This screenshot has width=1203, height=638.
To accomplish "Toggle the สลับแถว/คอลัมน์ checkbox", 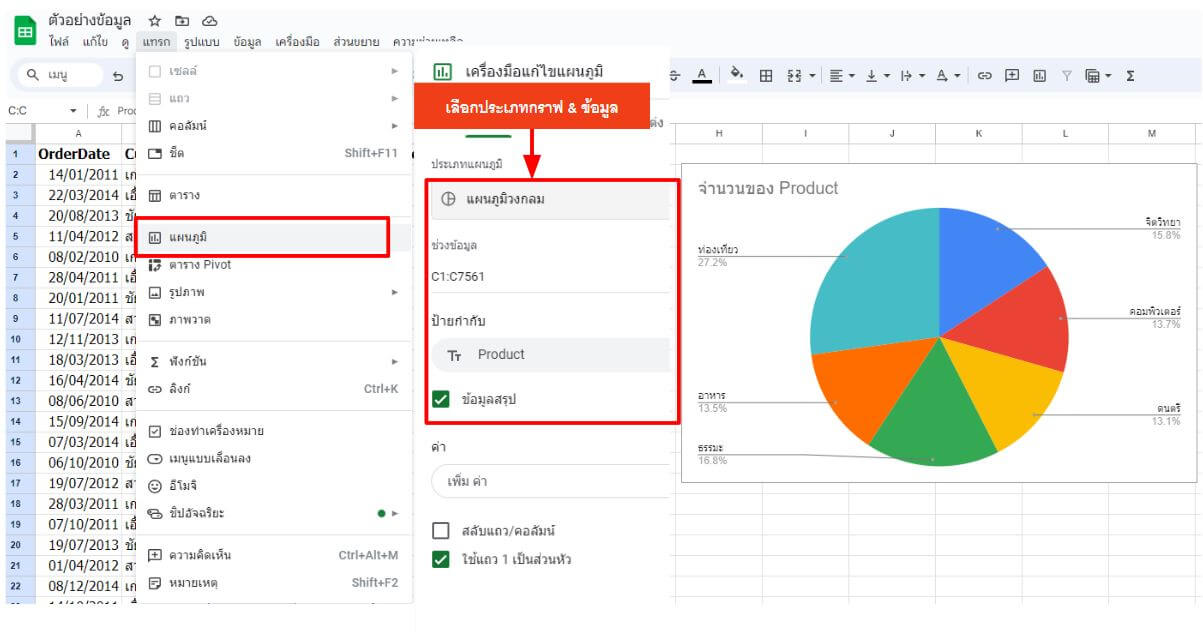I will (x=441, y=530).
